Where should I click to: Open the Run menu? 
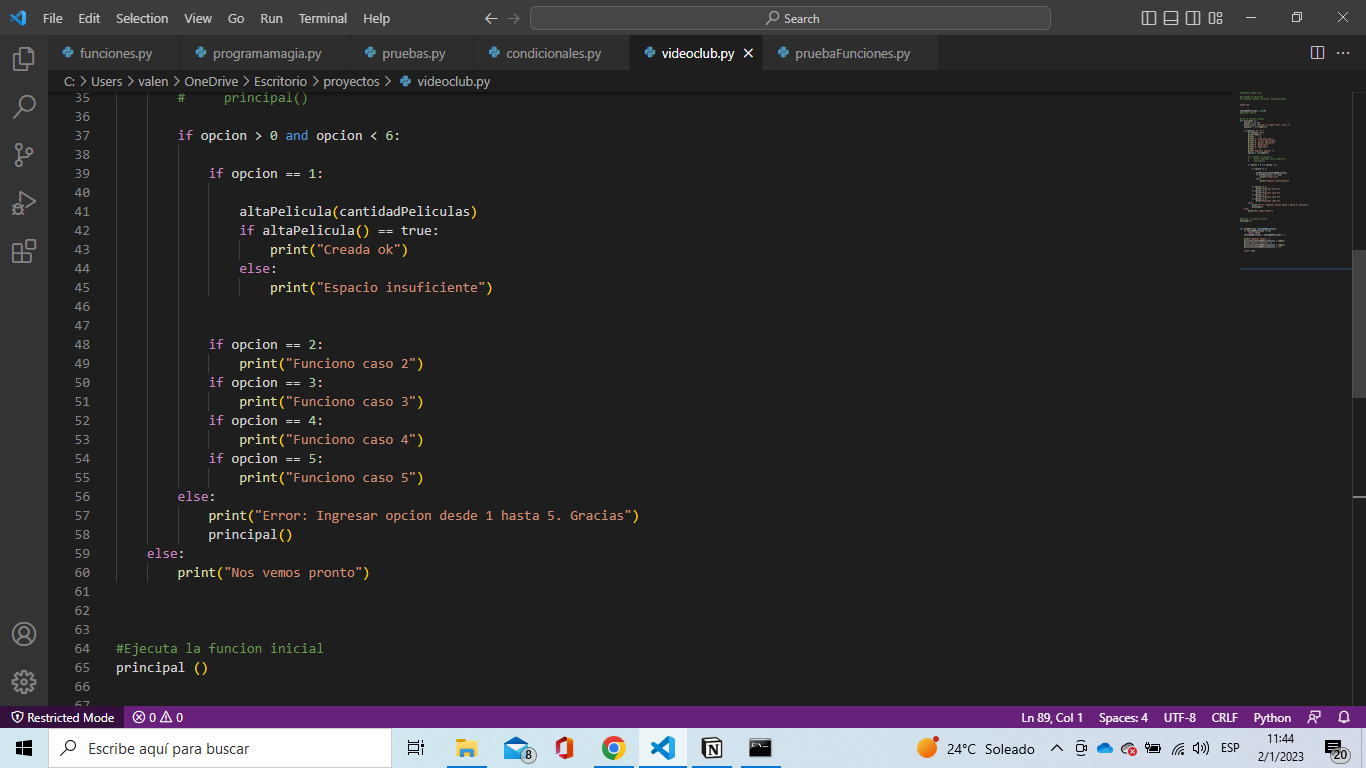(271, 18)
